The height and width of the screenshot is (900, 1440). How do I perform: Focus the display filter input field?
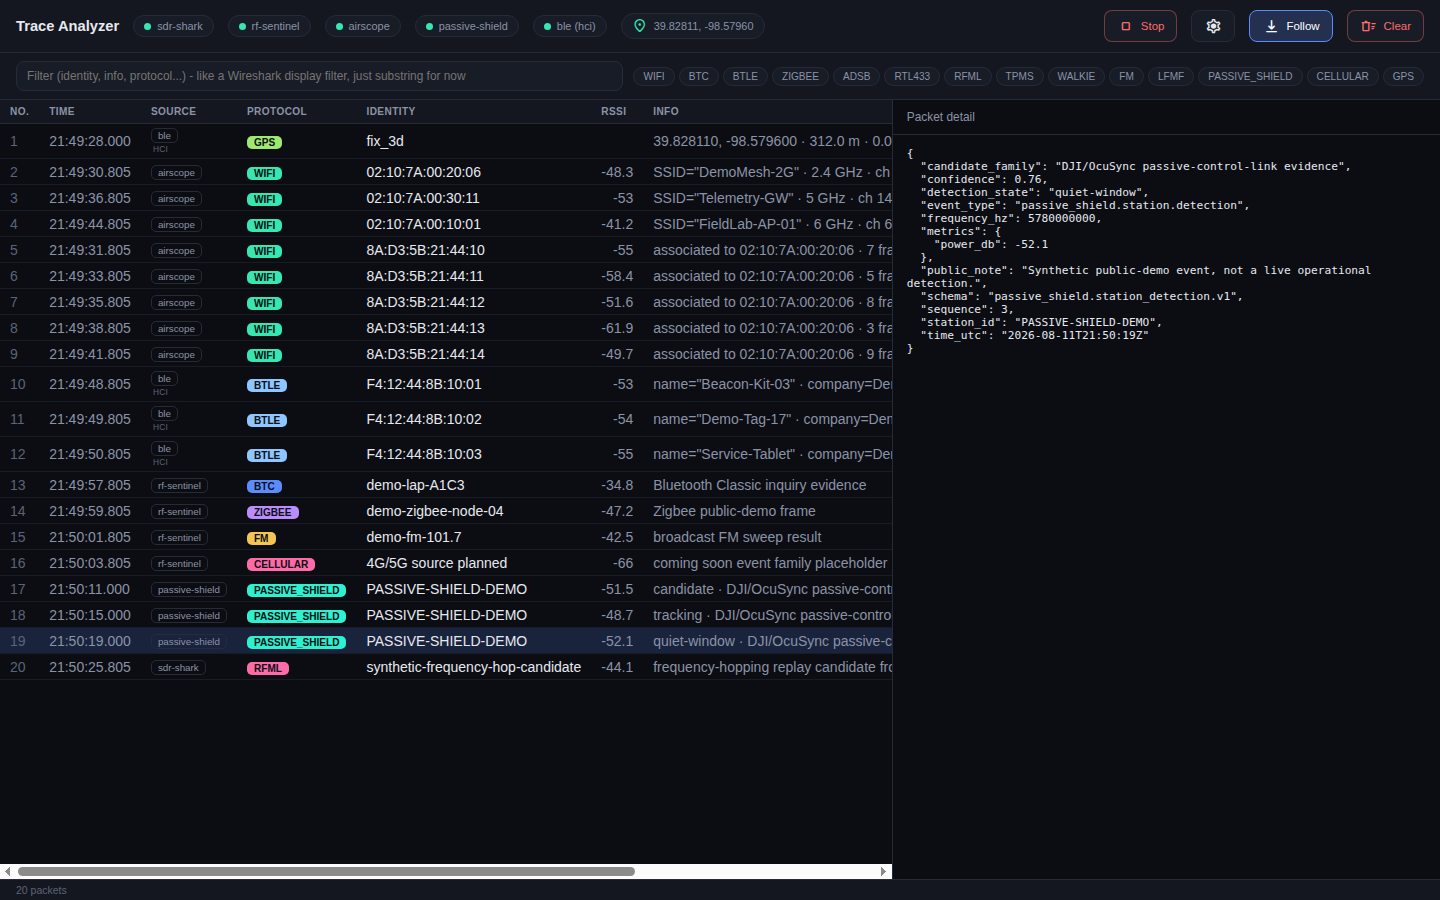pyautogui.click(x=319, y=76)
